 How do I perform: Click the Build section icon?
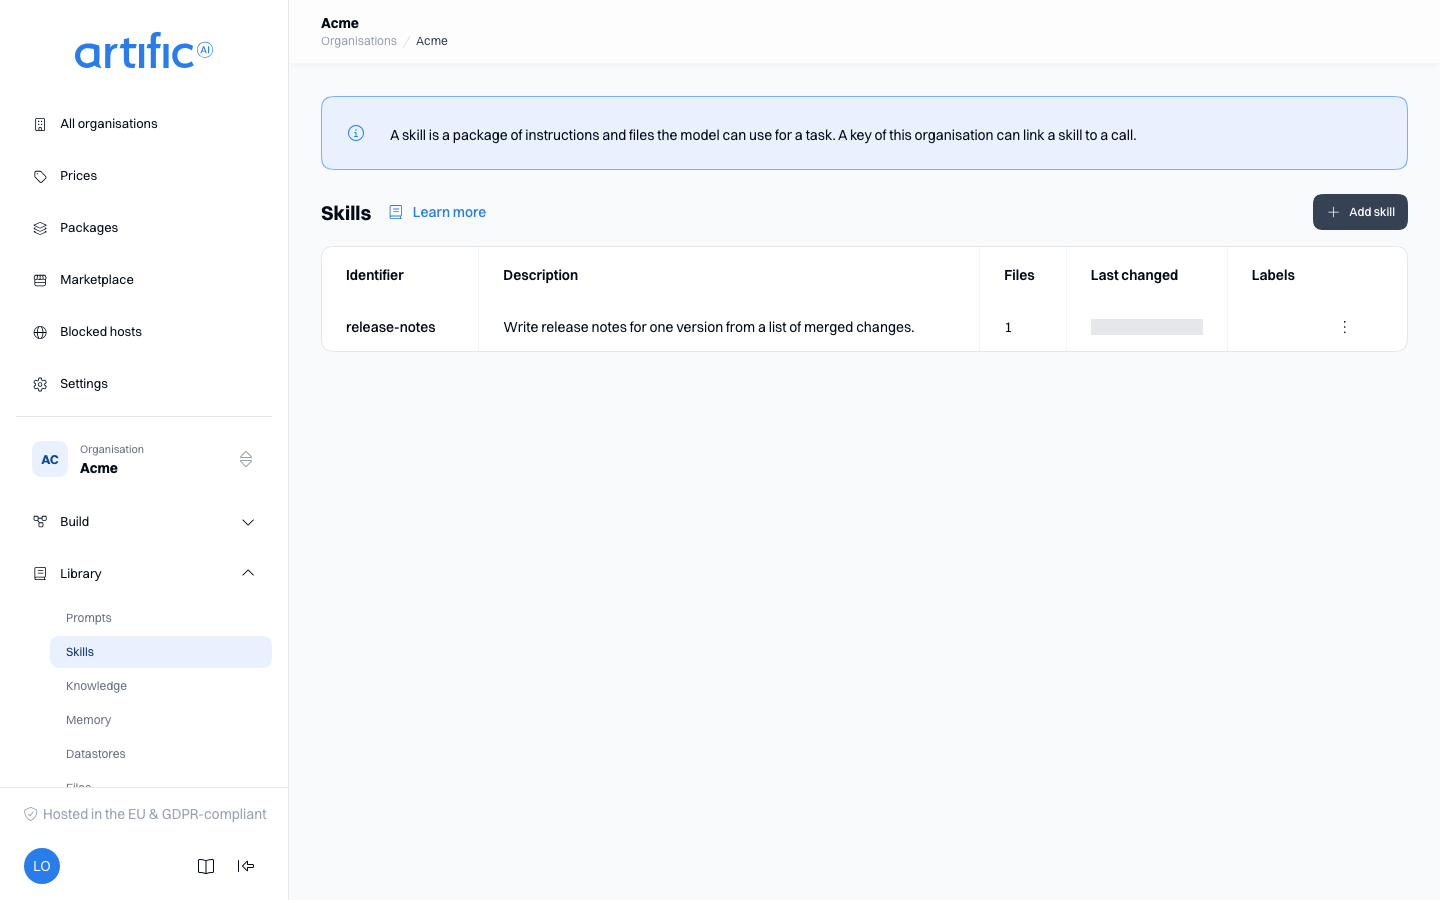point(40,522)
